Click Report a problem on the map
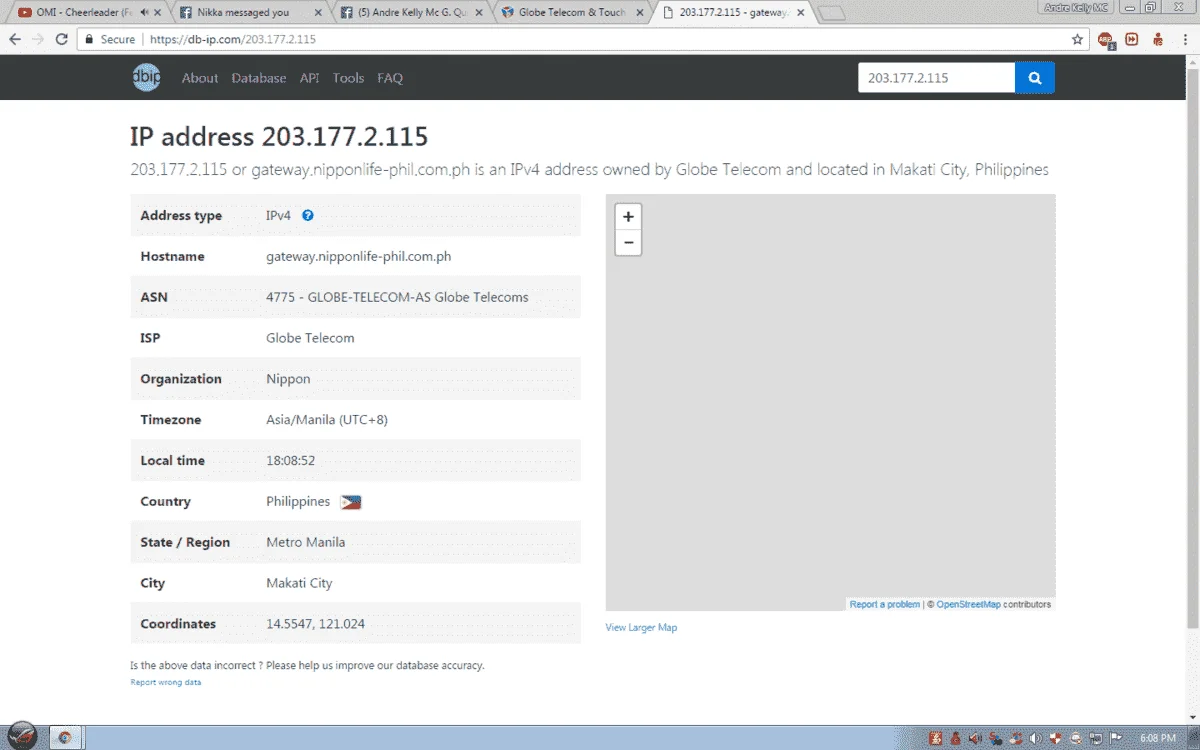Image resolution: width=1200 pixels, height=750 pixels. point(885,604)
